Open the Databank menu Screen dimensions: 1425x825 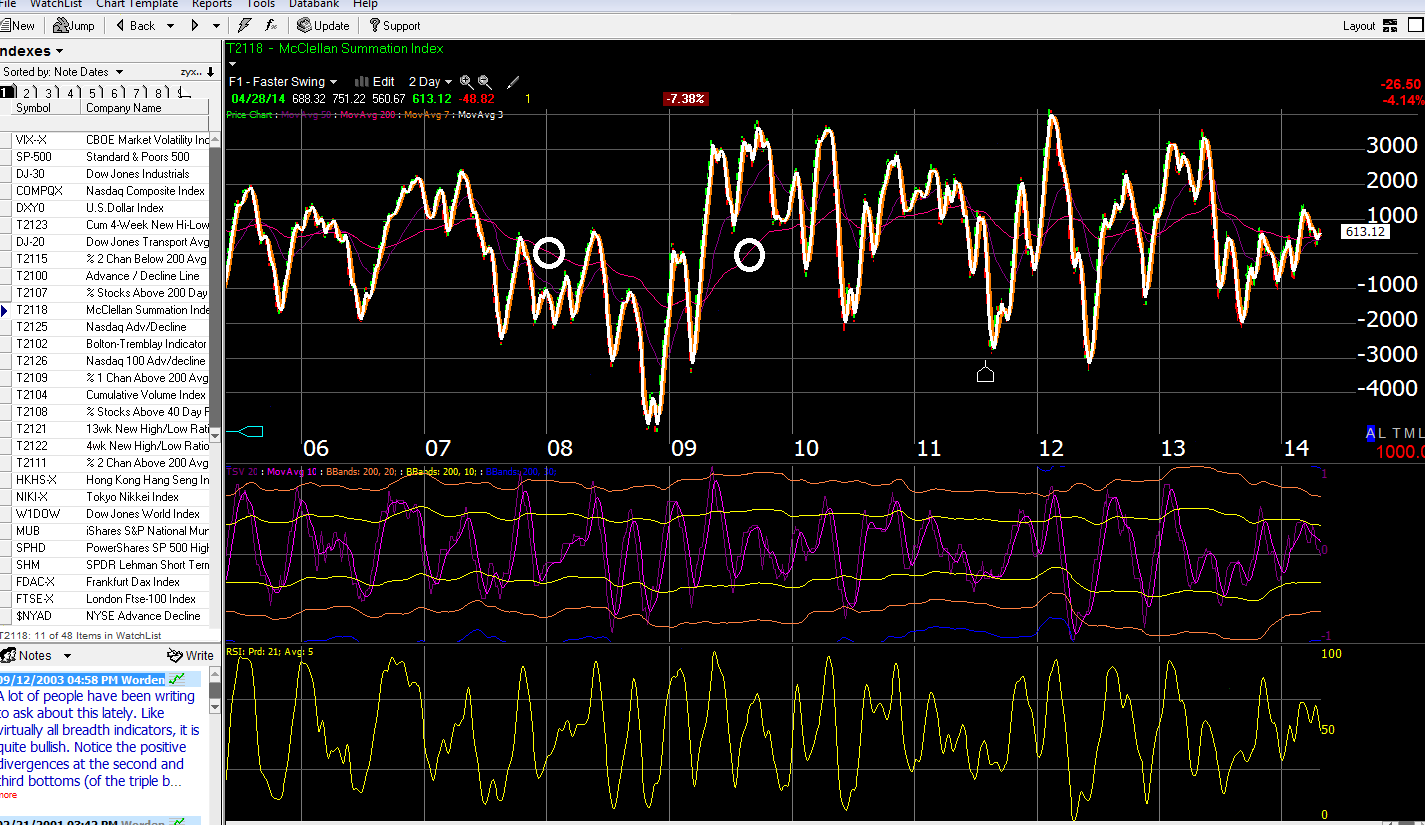click(314, 4)
